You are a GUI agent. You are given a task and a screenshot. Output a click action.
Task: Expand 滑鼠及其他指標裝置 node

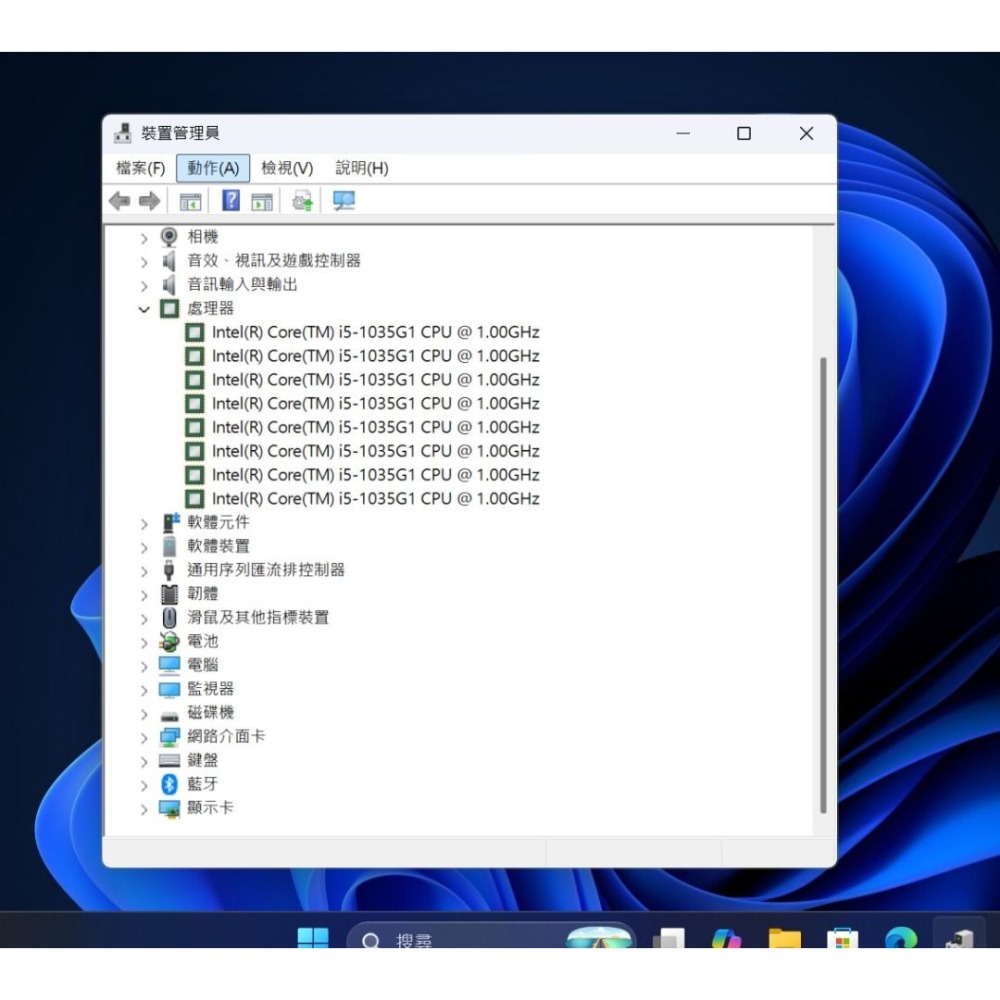(144, 619)
